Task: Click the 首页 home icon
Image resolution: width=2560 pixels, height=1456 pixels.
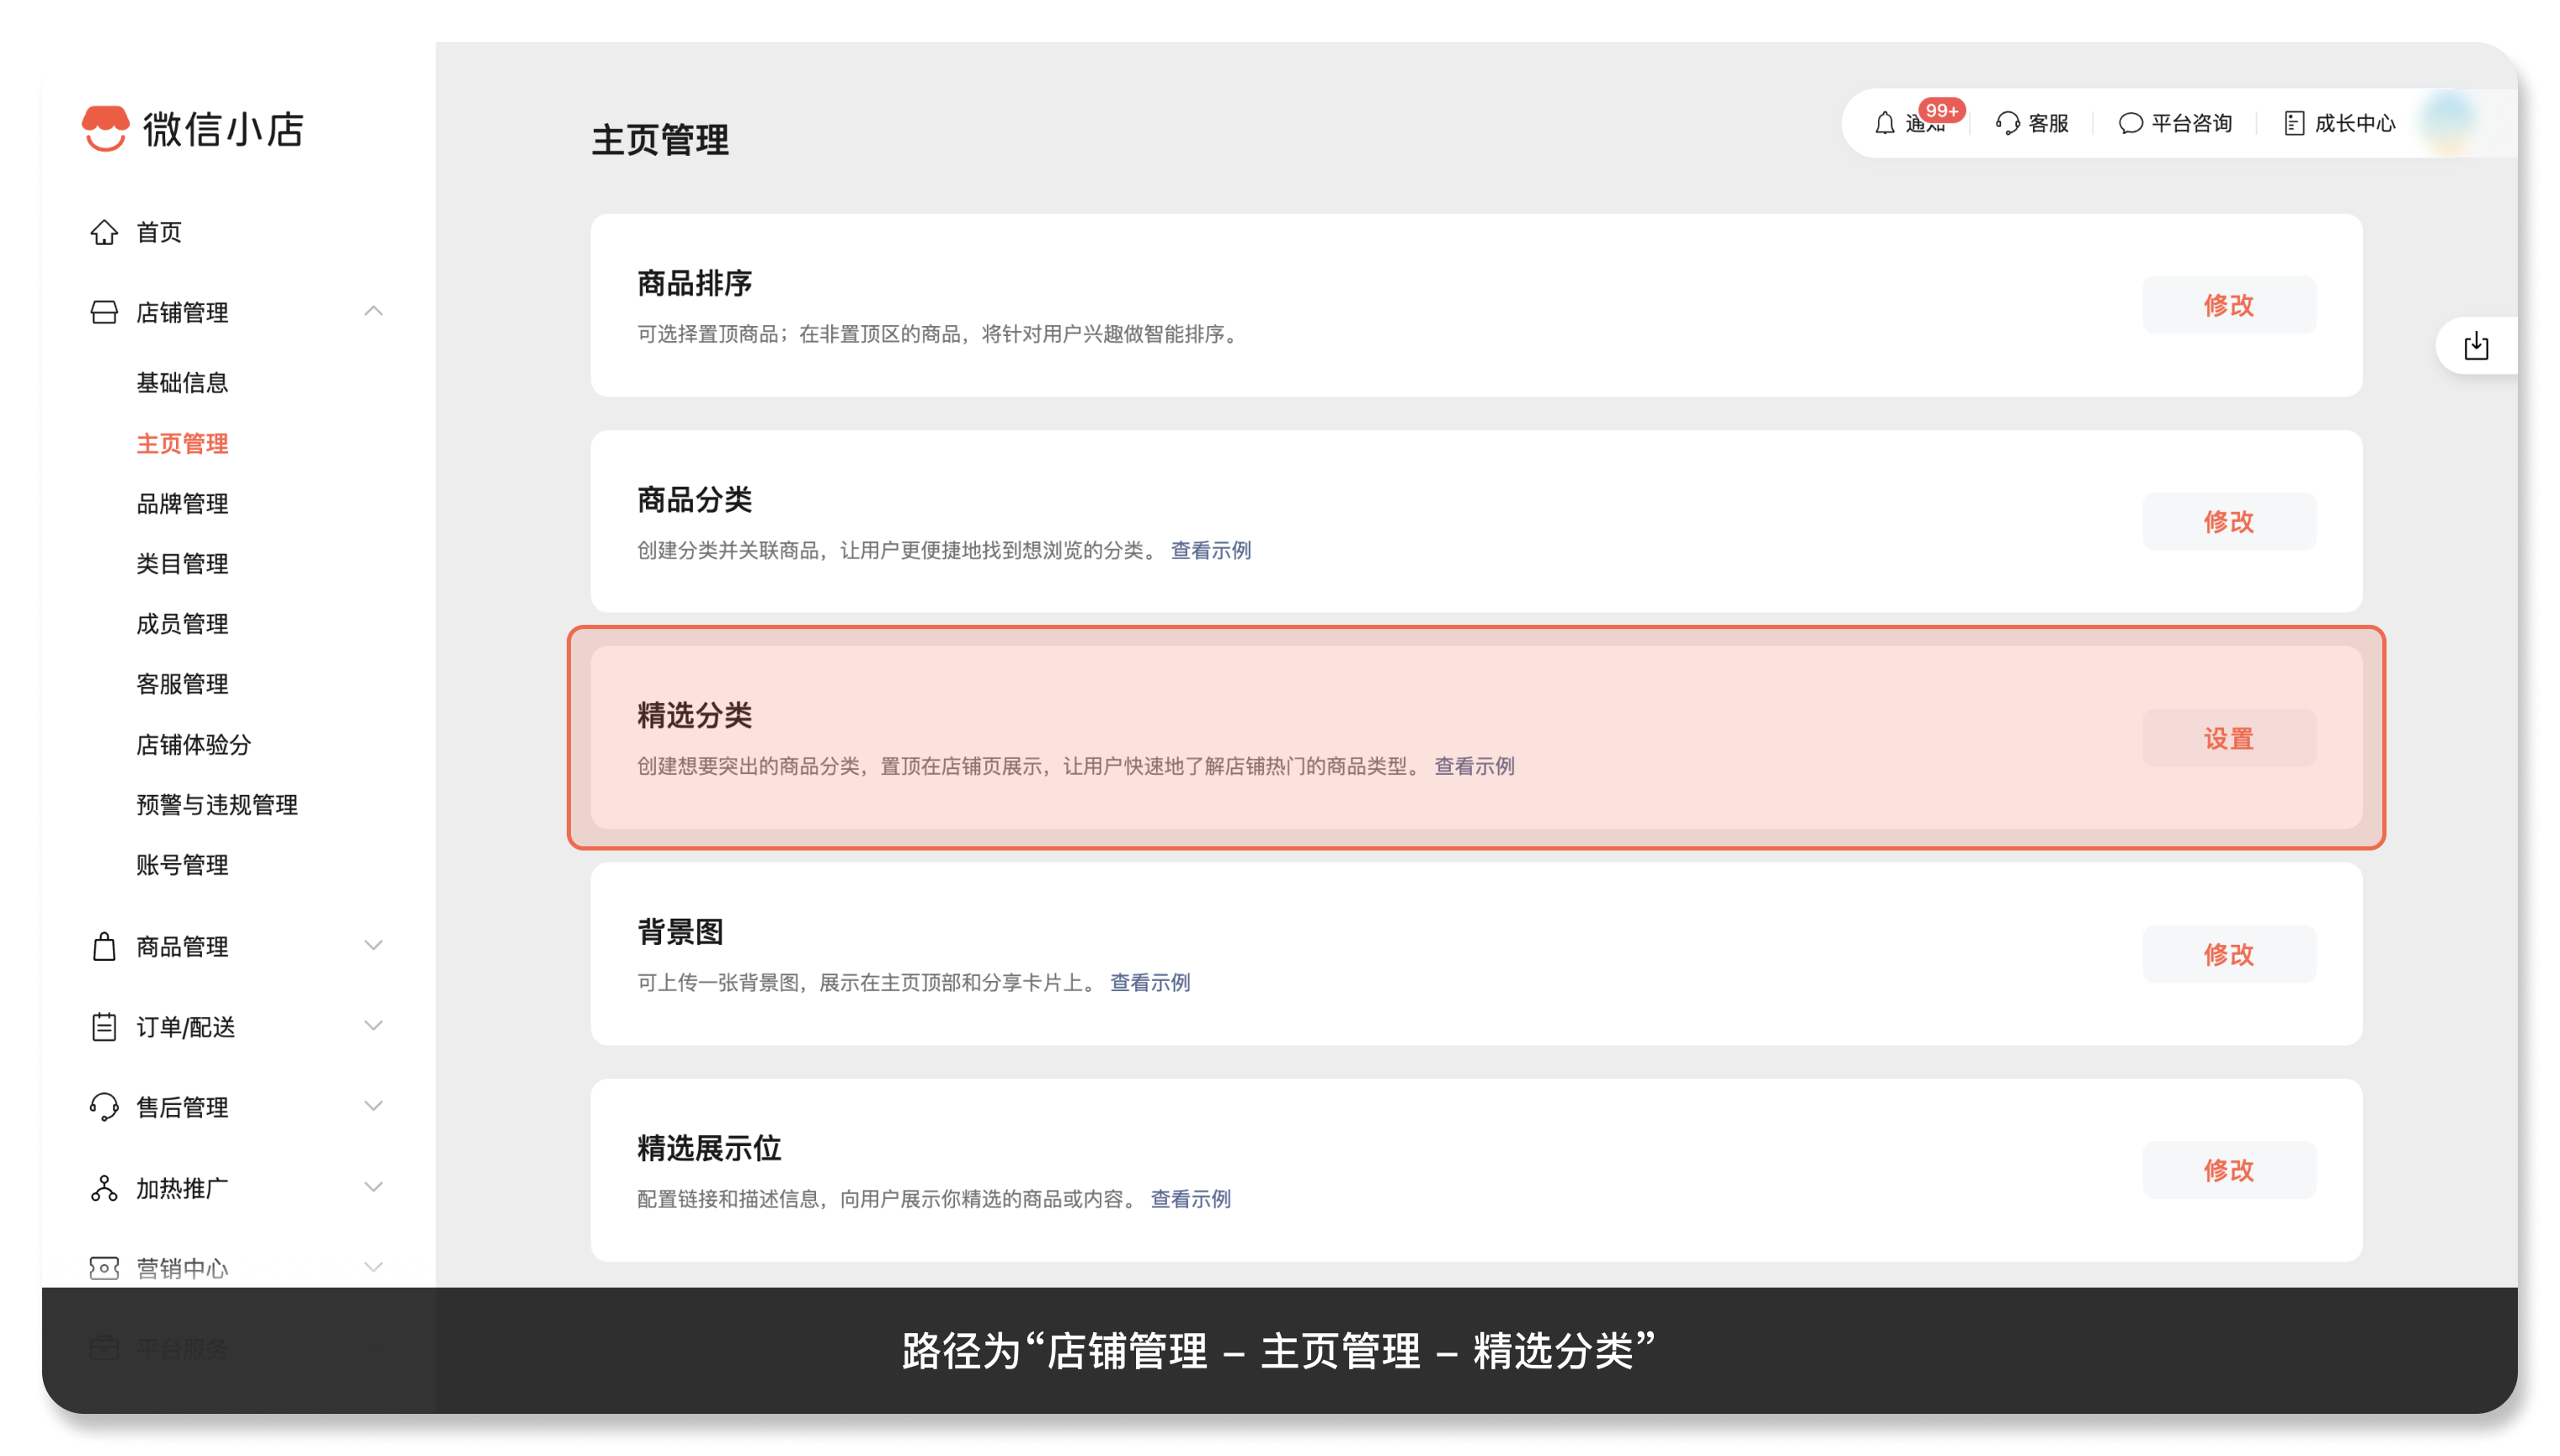Action: click(104, 232)
